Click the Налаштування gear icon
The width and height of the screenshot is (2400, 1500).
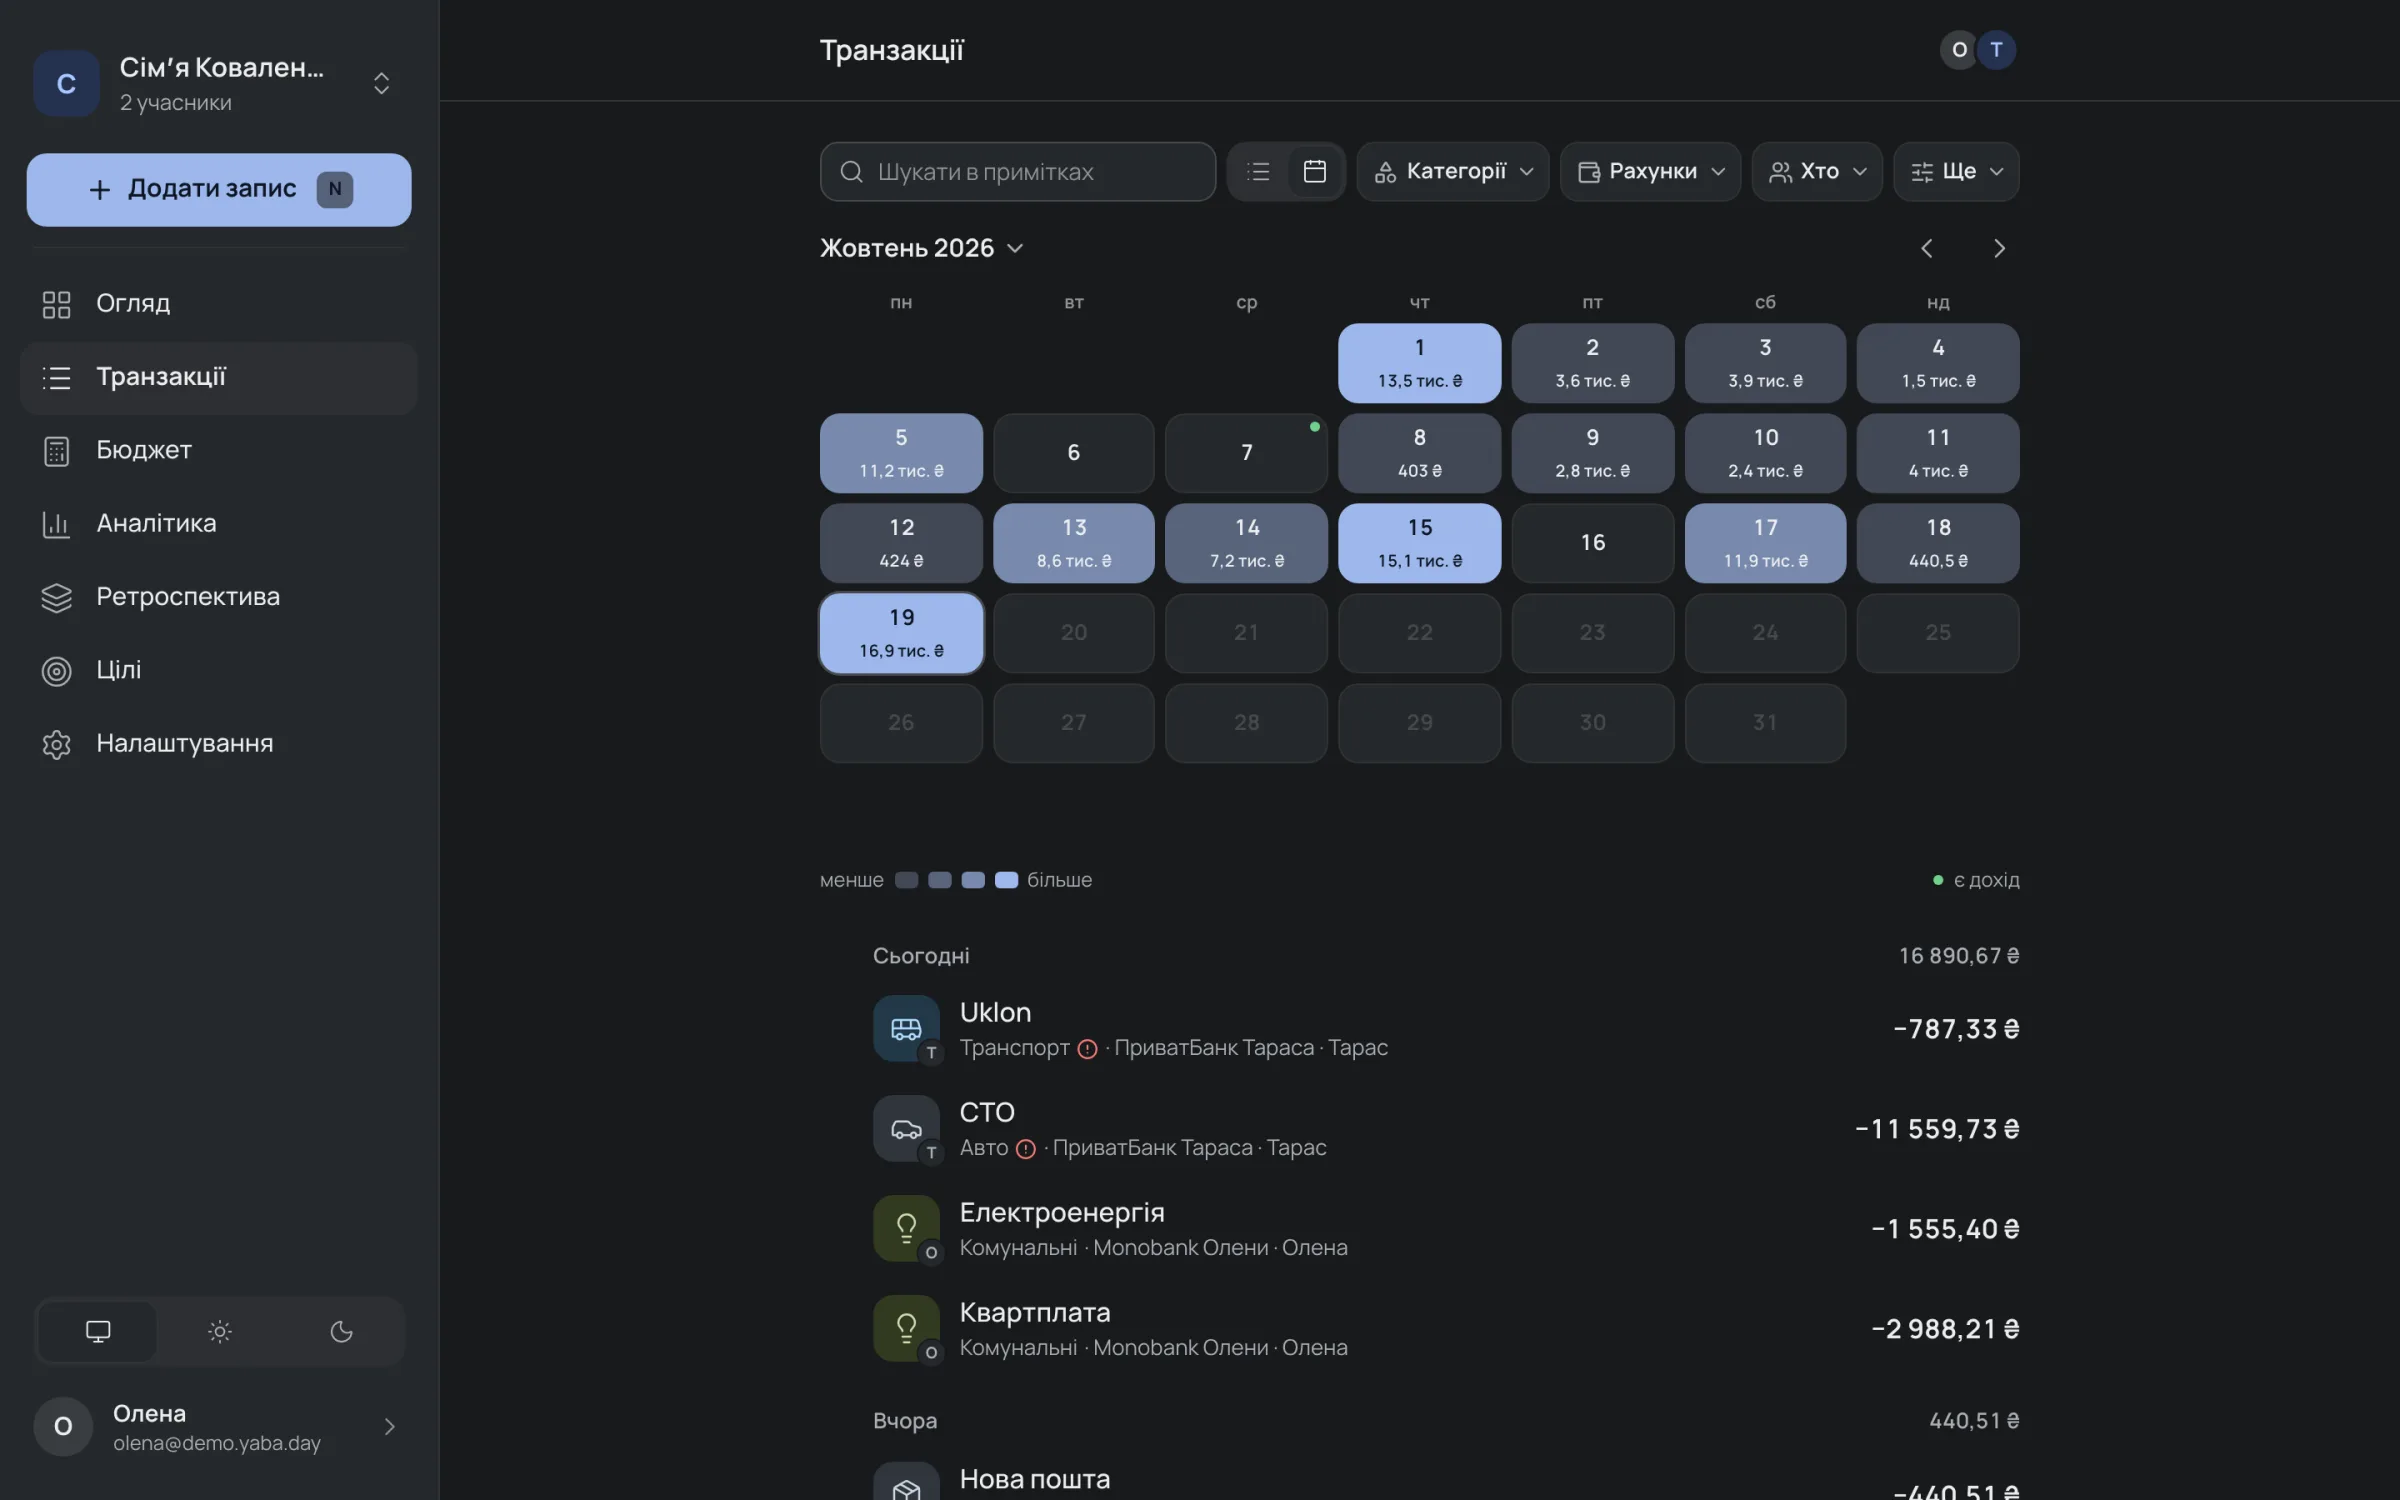[56, 744]
